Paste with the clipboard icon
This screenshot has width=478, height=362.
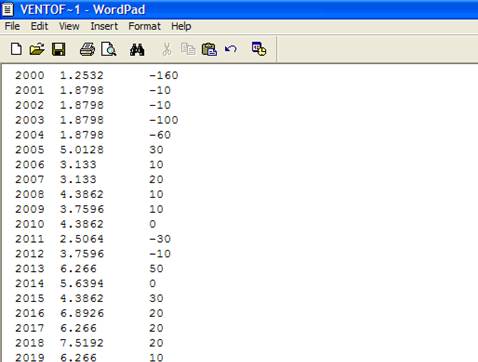click(209, 49)
